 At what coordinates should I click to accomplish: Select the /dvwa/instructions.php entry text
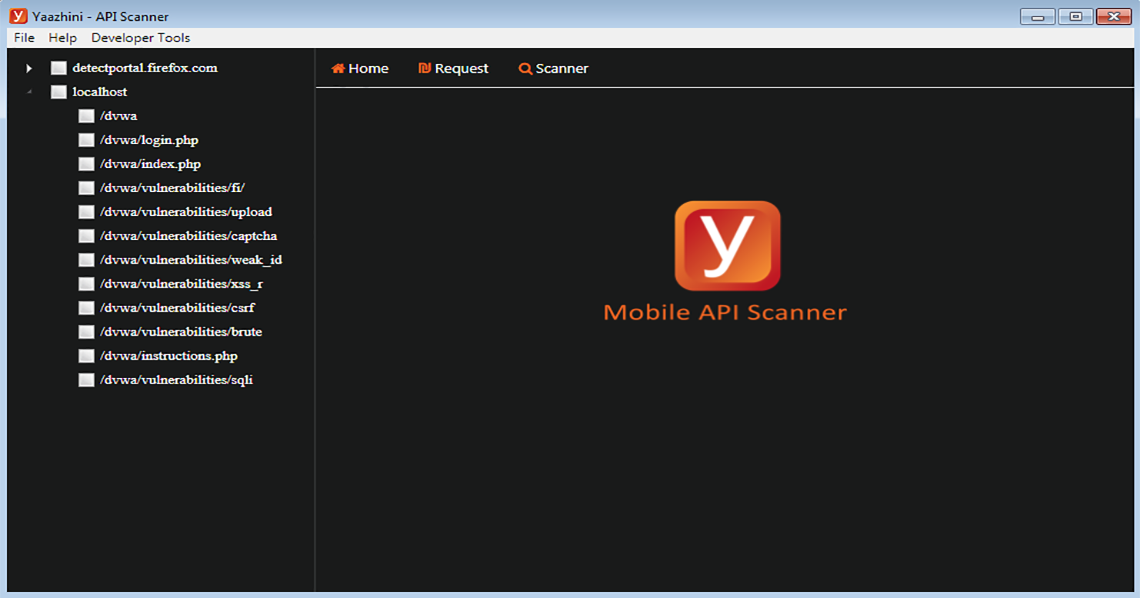(x=169, y=356)
